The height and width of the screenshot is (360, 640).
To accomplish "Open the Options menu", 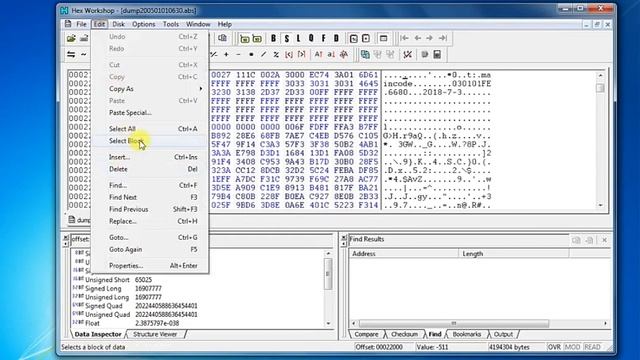I will [x=143, y=24].
